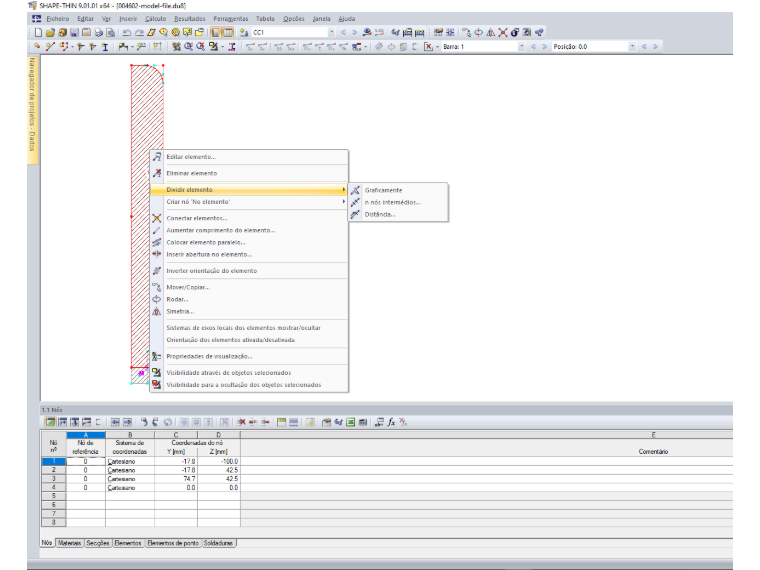Open the CC1 load case dropdown
The image size is (760, 570).
point(332,32)
